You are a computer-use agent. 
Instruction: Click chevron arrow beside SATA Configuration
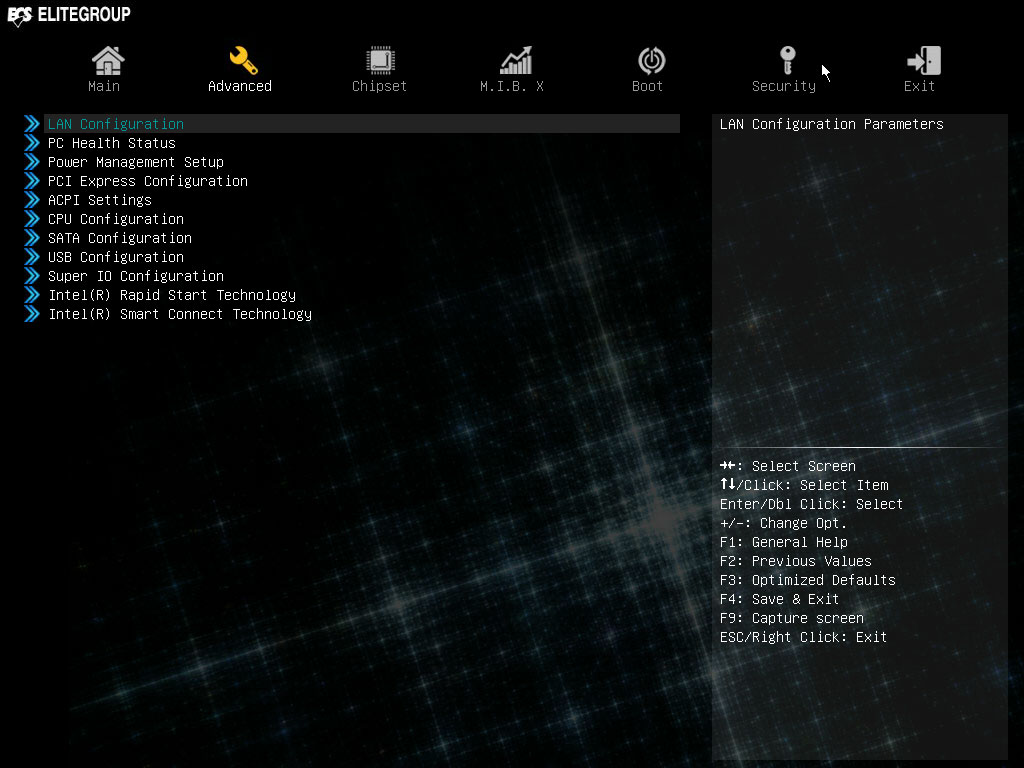[x=31, y=237]
